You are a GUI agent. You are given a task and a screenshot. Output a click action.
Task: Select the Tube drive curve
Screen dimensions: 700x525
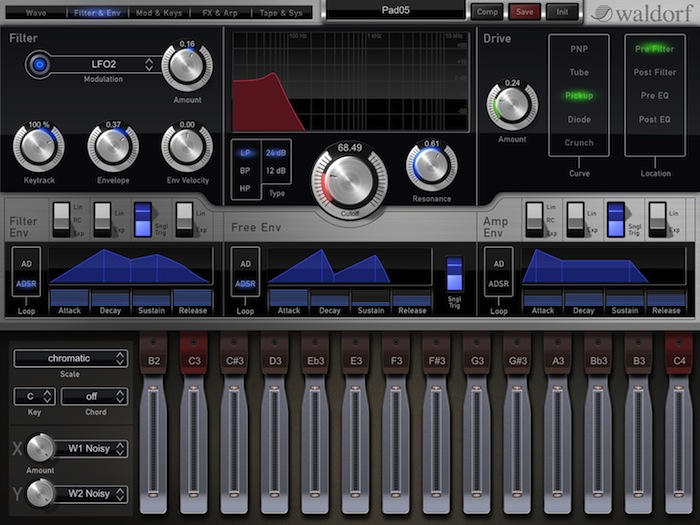579,72
